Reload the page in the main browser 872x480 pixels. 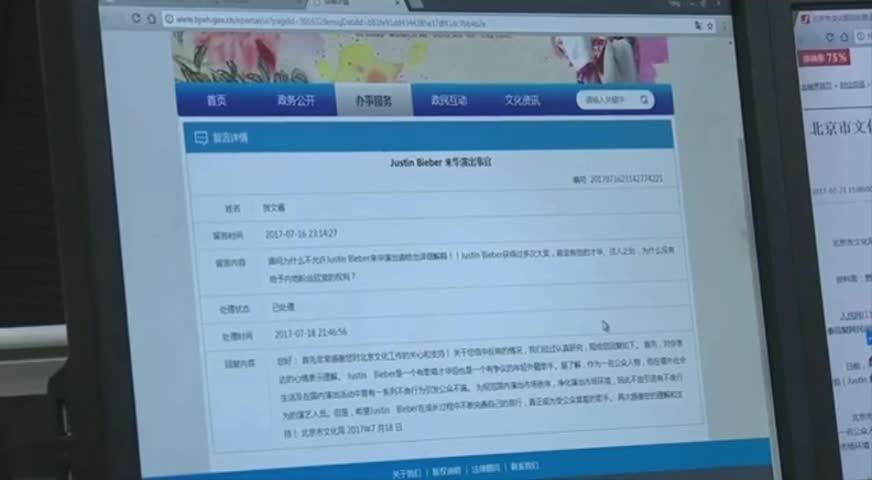click(x=136, y=18)
